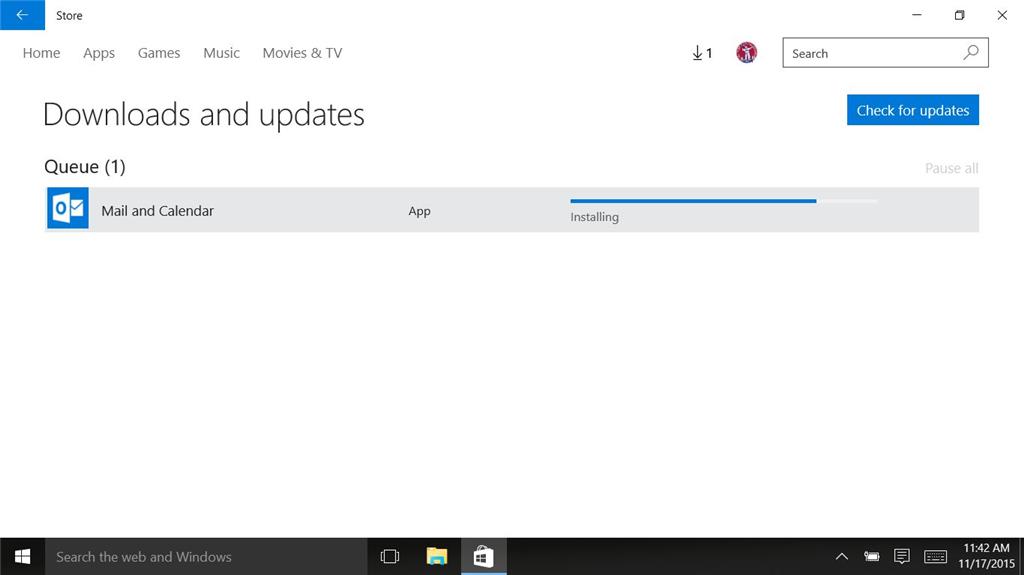This screenshot has width=1024, height=575.
Task: Click the Mail and Calendar app icon
Action: [x=68, y=208]
